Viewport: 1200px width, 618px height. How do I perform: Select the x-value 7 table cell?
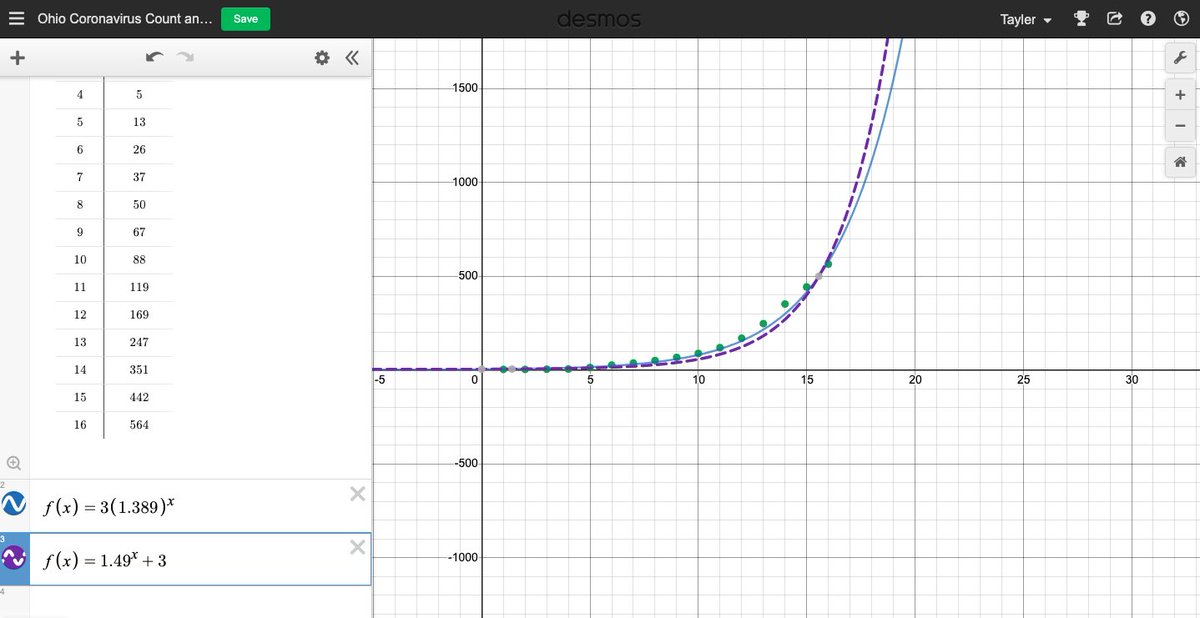80,177
